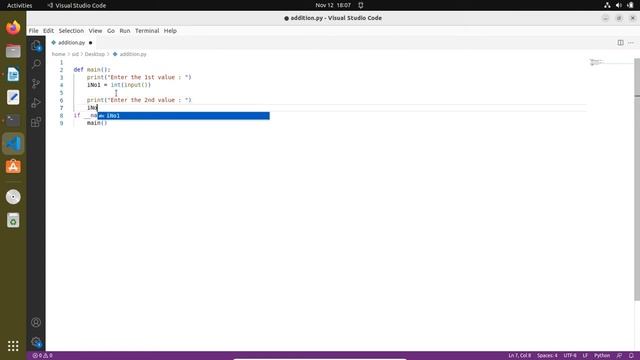This screenshot has height=360, width=640.
Task: Open Visual Studio Code app menu in top bar
Action: tap(77, 5)
